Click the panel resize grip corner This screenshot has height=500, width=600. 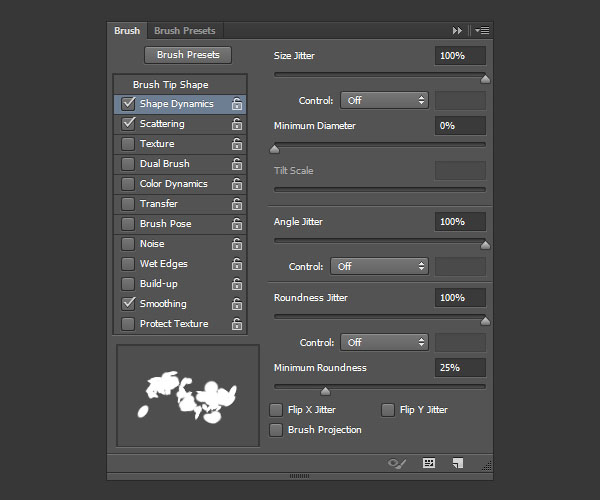coord(487,466)
